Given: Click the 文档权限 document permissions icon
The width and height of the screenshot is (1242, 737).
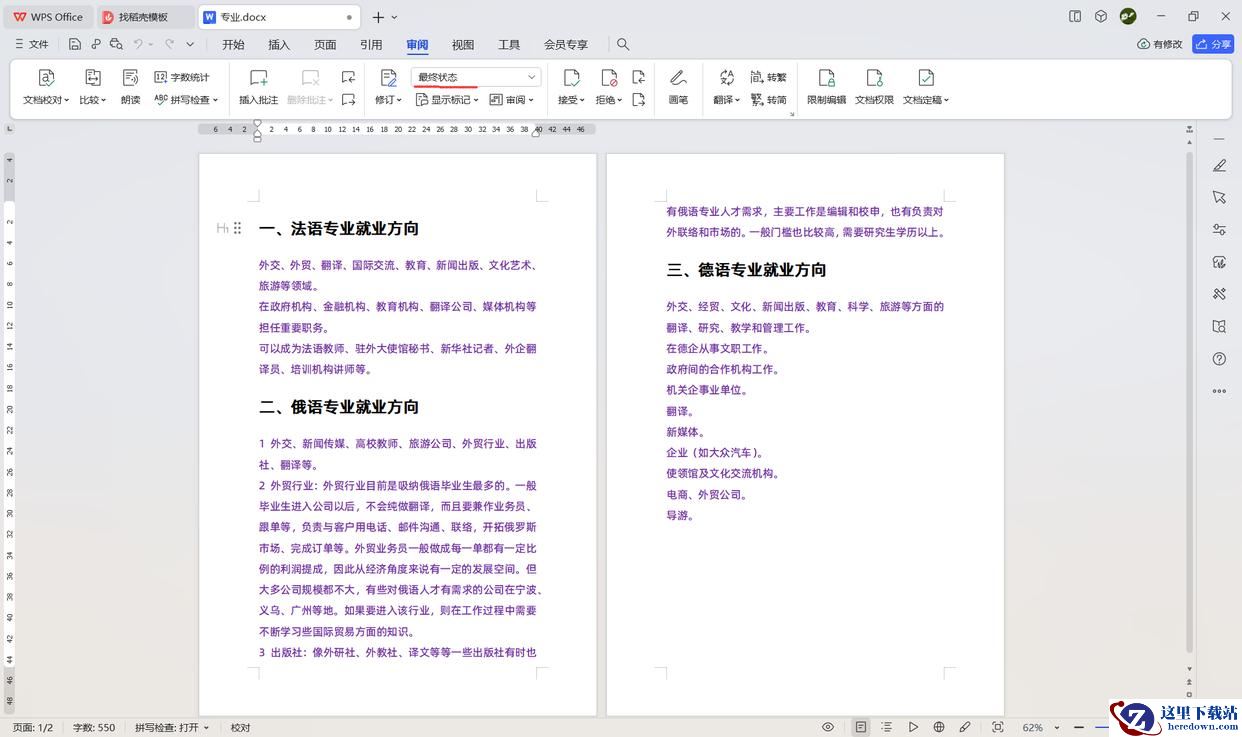Looking at the screenshot, I should click(x=874, y=87).
